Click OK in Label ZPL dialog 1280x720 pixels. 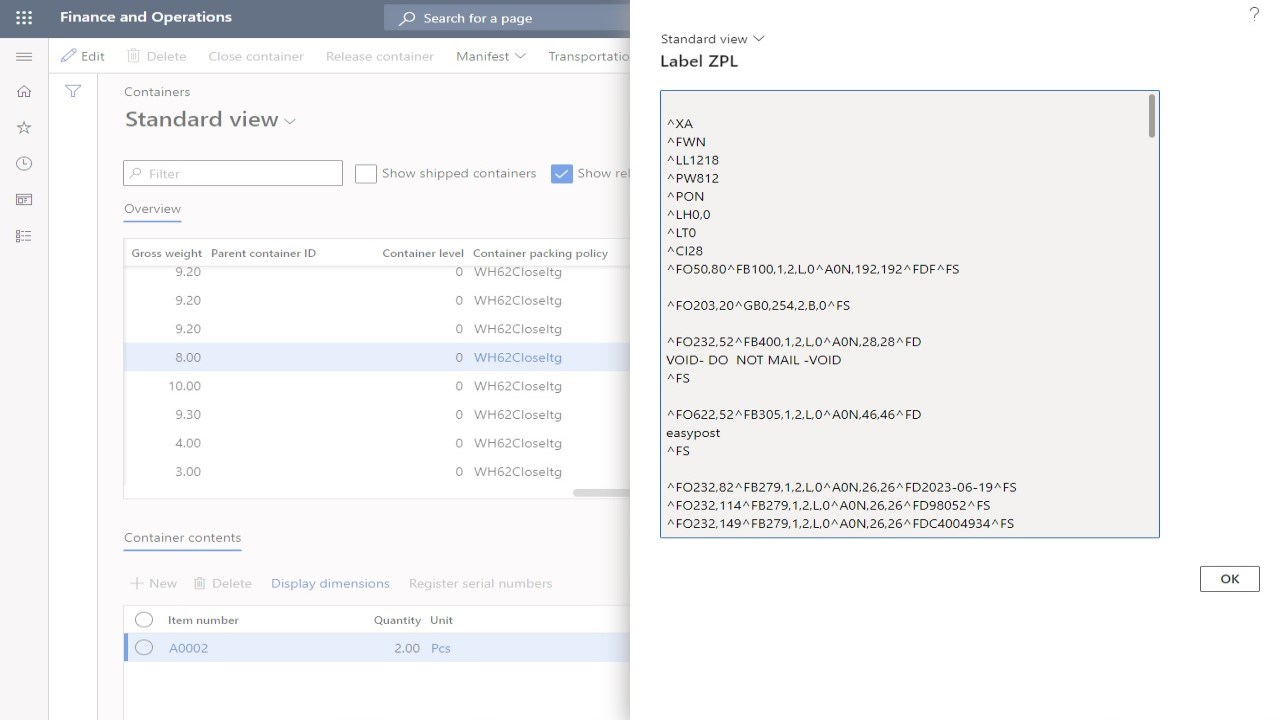tap(1230, 578)
